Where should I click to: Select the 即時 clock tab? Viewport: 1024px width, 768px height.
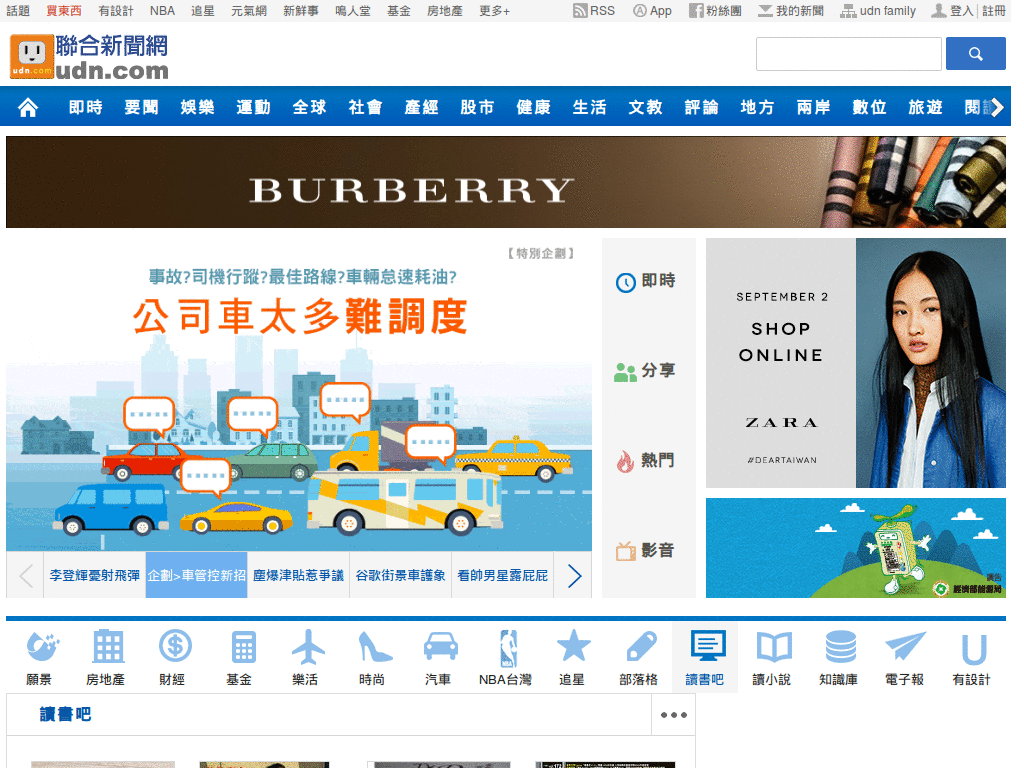click(648, 281)
